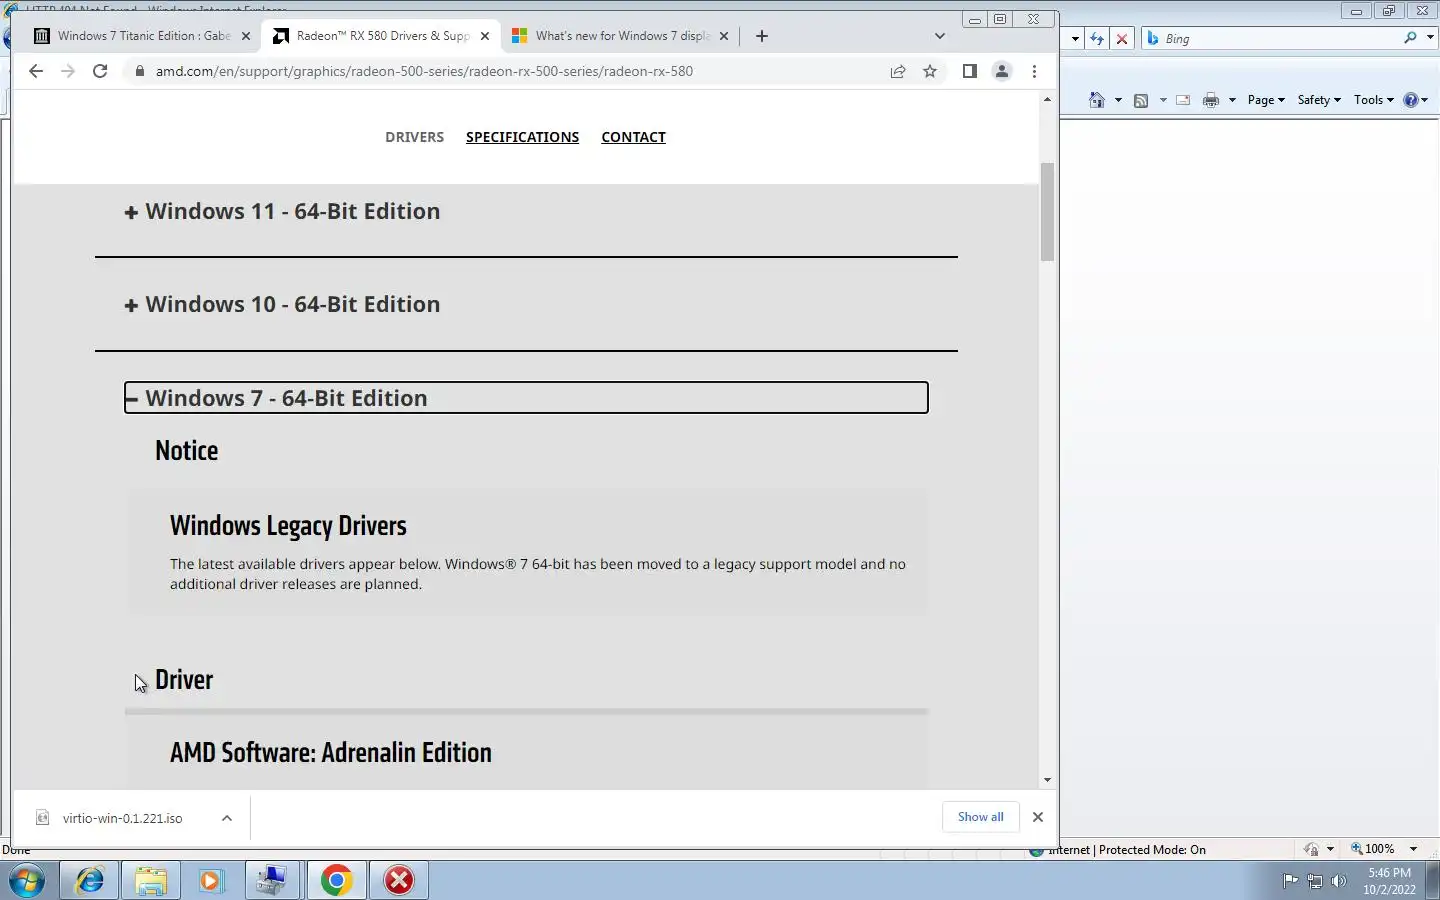Click Google Chrome on the taskbar

337,880
